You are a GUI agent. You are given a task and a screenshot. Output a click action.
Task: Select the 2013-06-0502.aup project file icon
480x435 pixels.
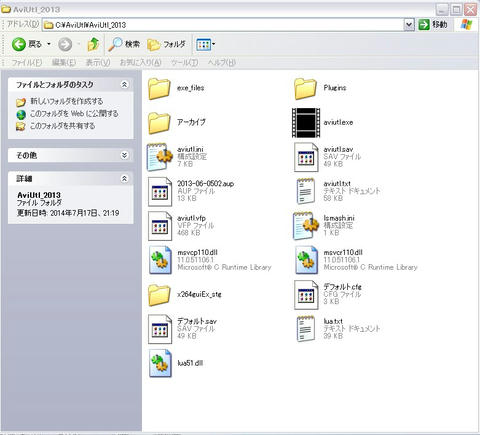160,192
